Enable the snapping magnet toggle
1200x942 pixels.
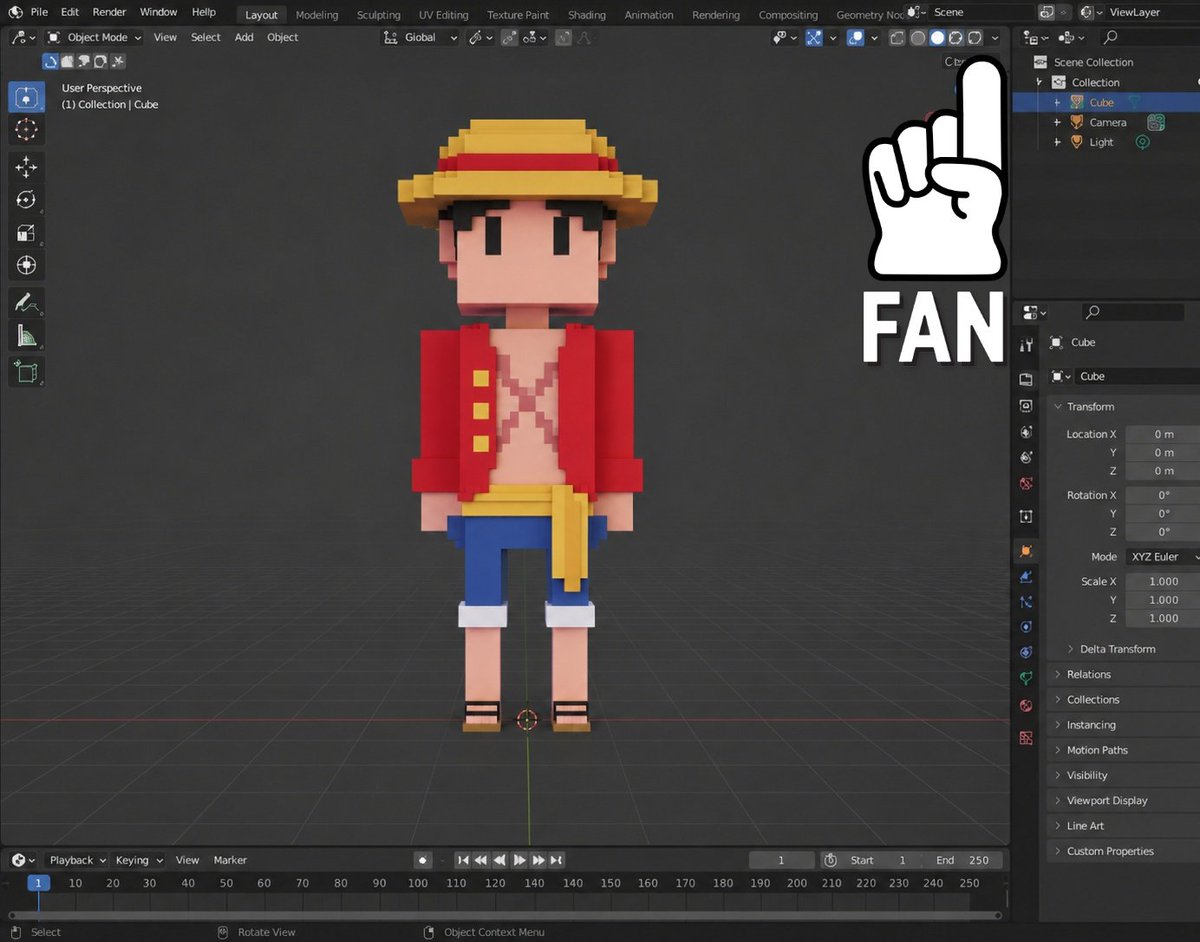(x=509, y=38)
